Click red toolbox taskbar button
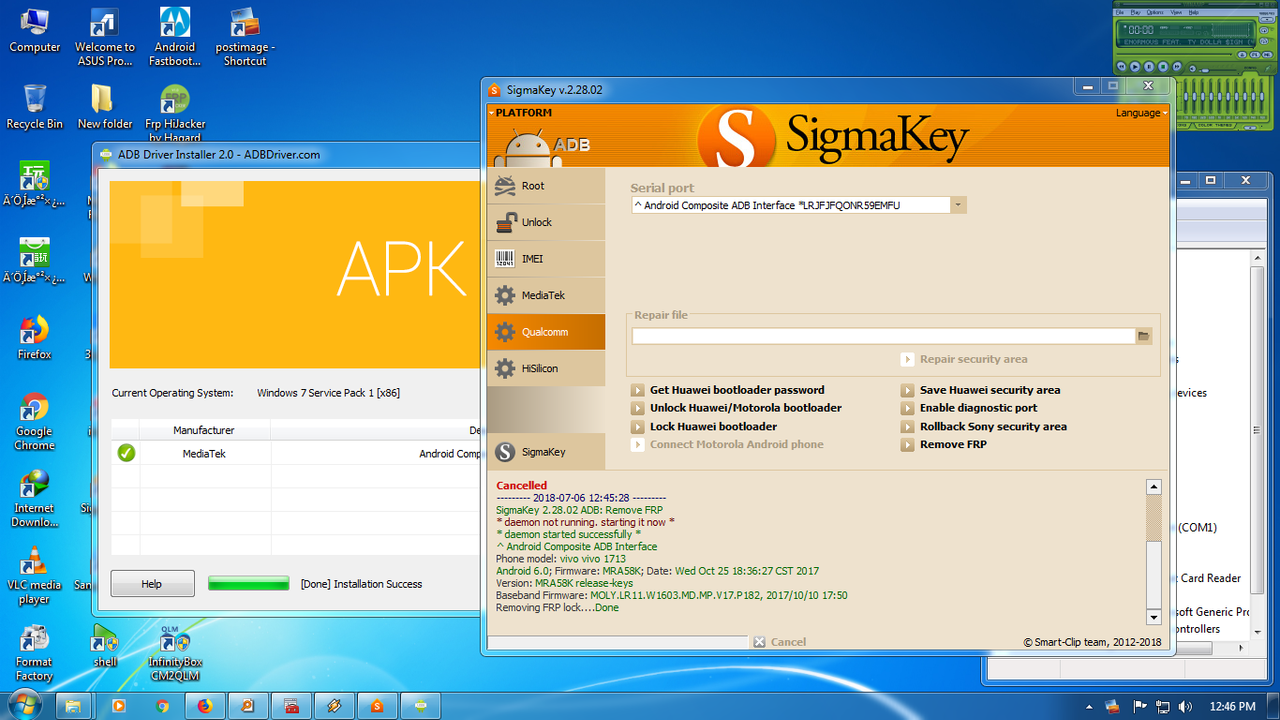Viewport: 1280px width, 720px height. (x=291, y=706)
